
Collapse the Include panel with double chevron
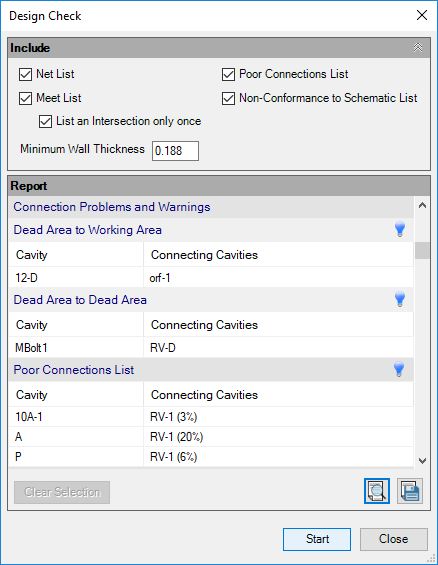click(418, 47)
